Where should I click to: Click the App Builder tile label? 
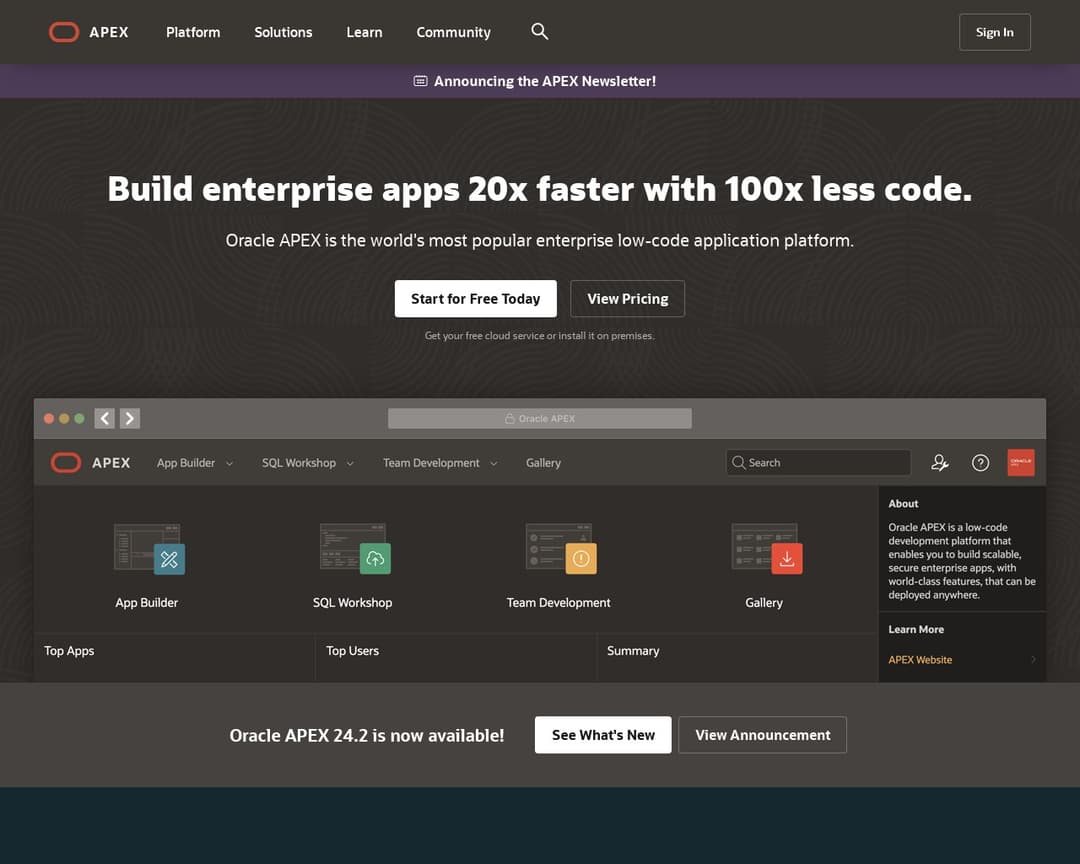(147, 603)
